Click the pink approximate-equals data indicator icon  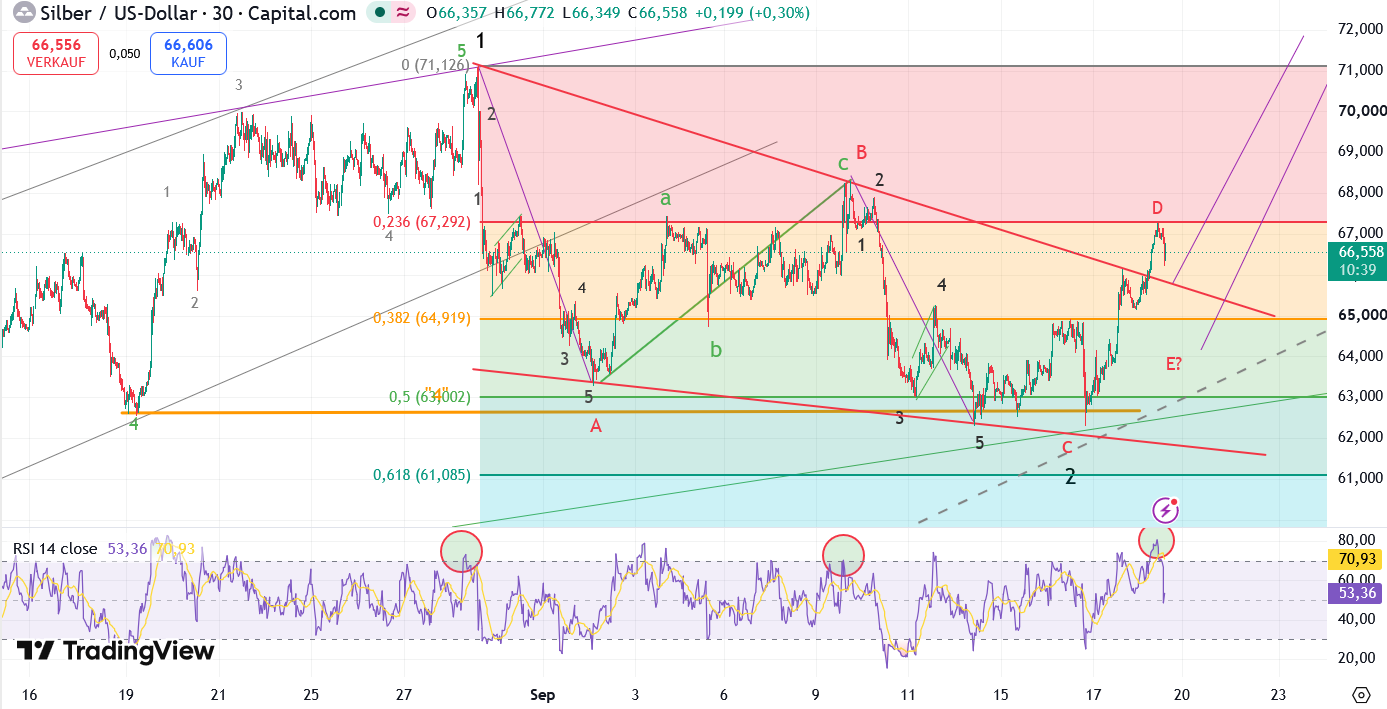click(402, 13)
